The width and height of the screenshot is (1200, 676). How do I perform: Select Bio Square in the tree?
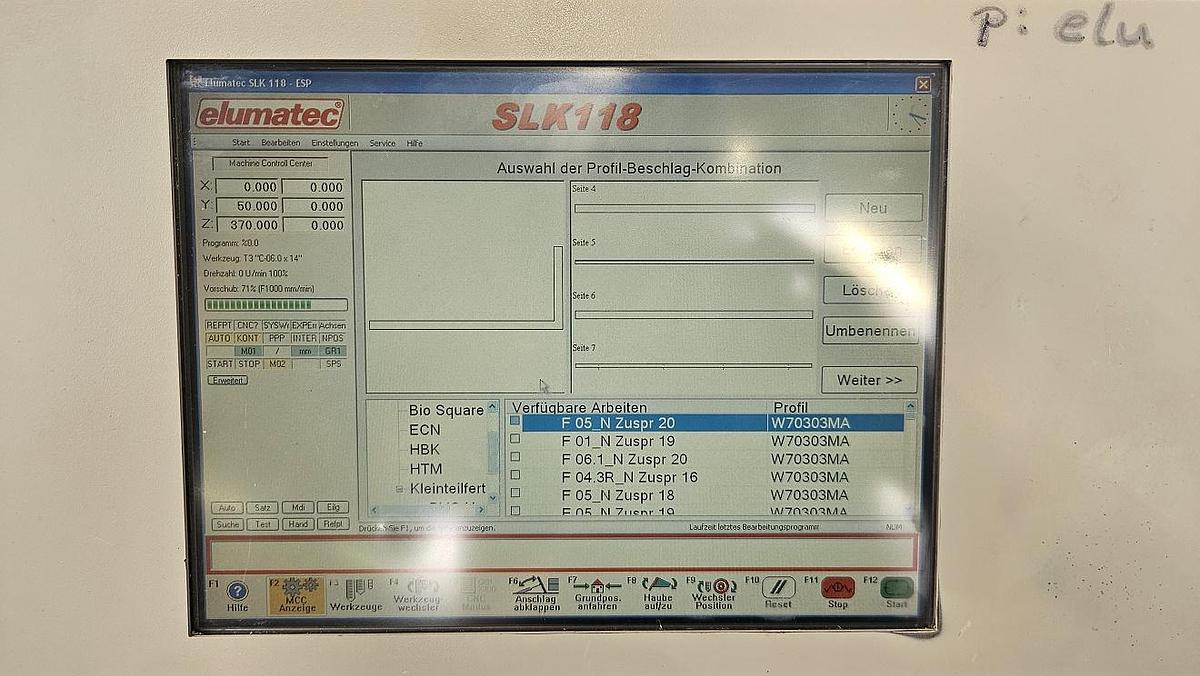point(446,410)
